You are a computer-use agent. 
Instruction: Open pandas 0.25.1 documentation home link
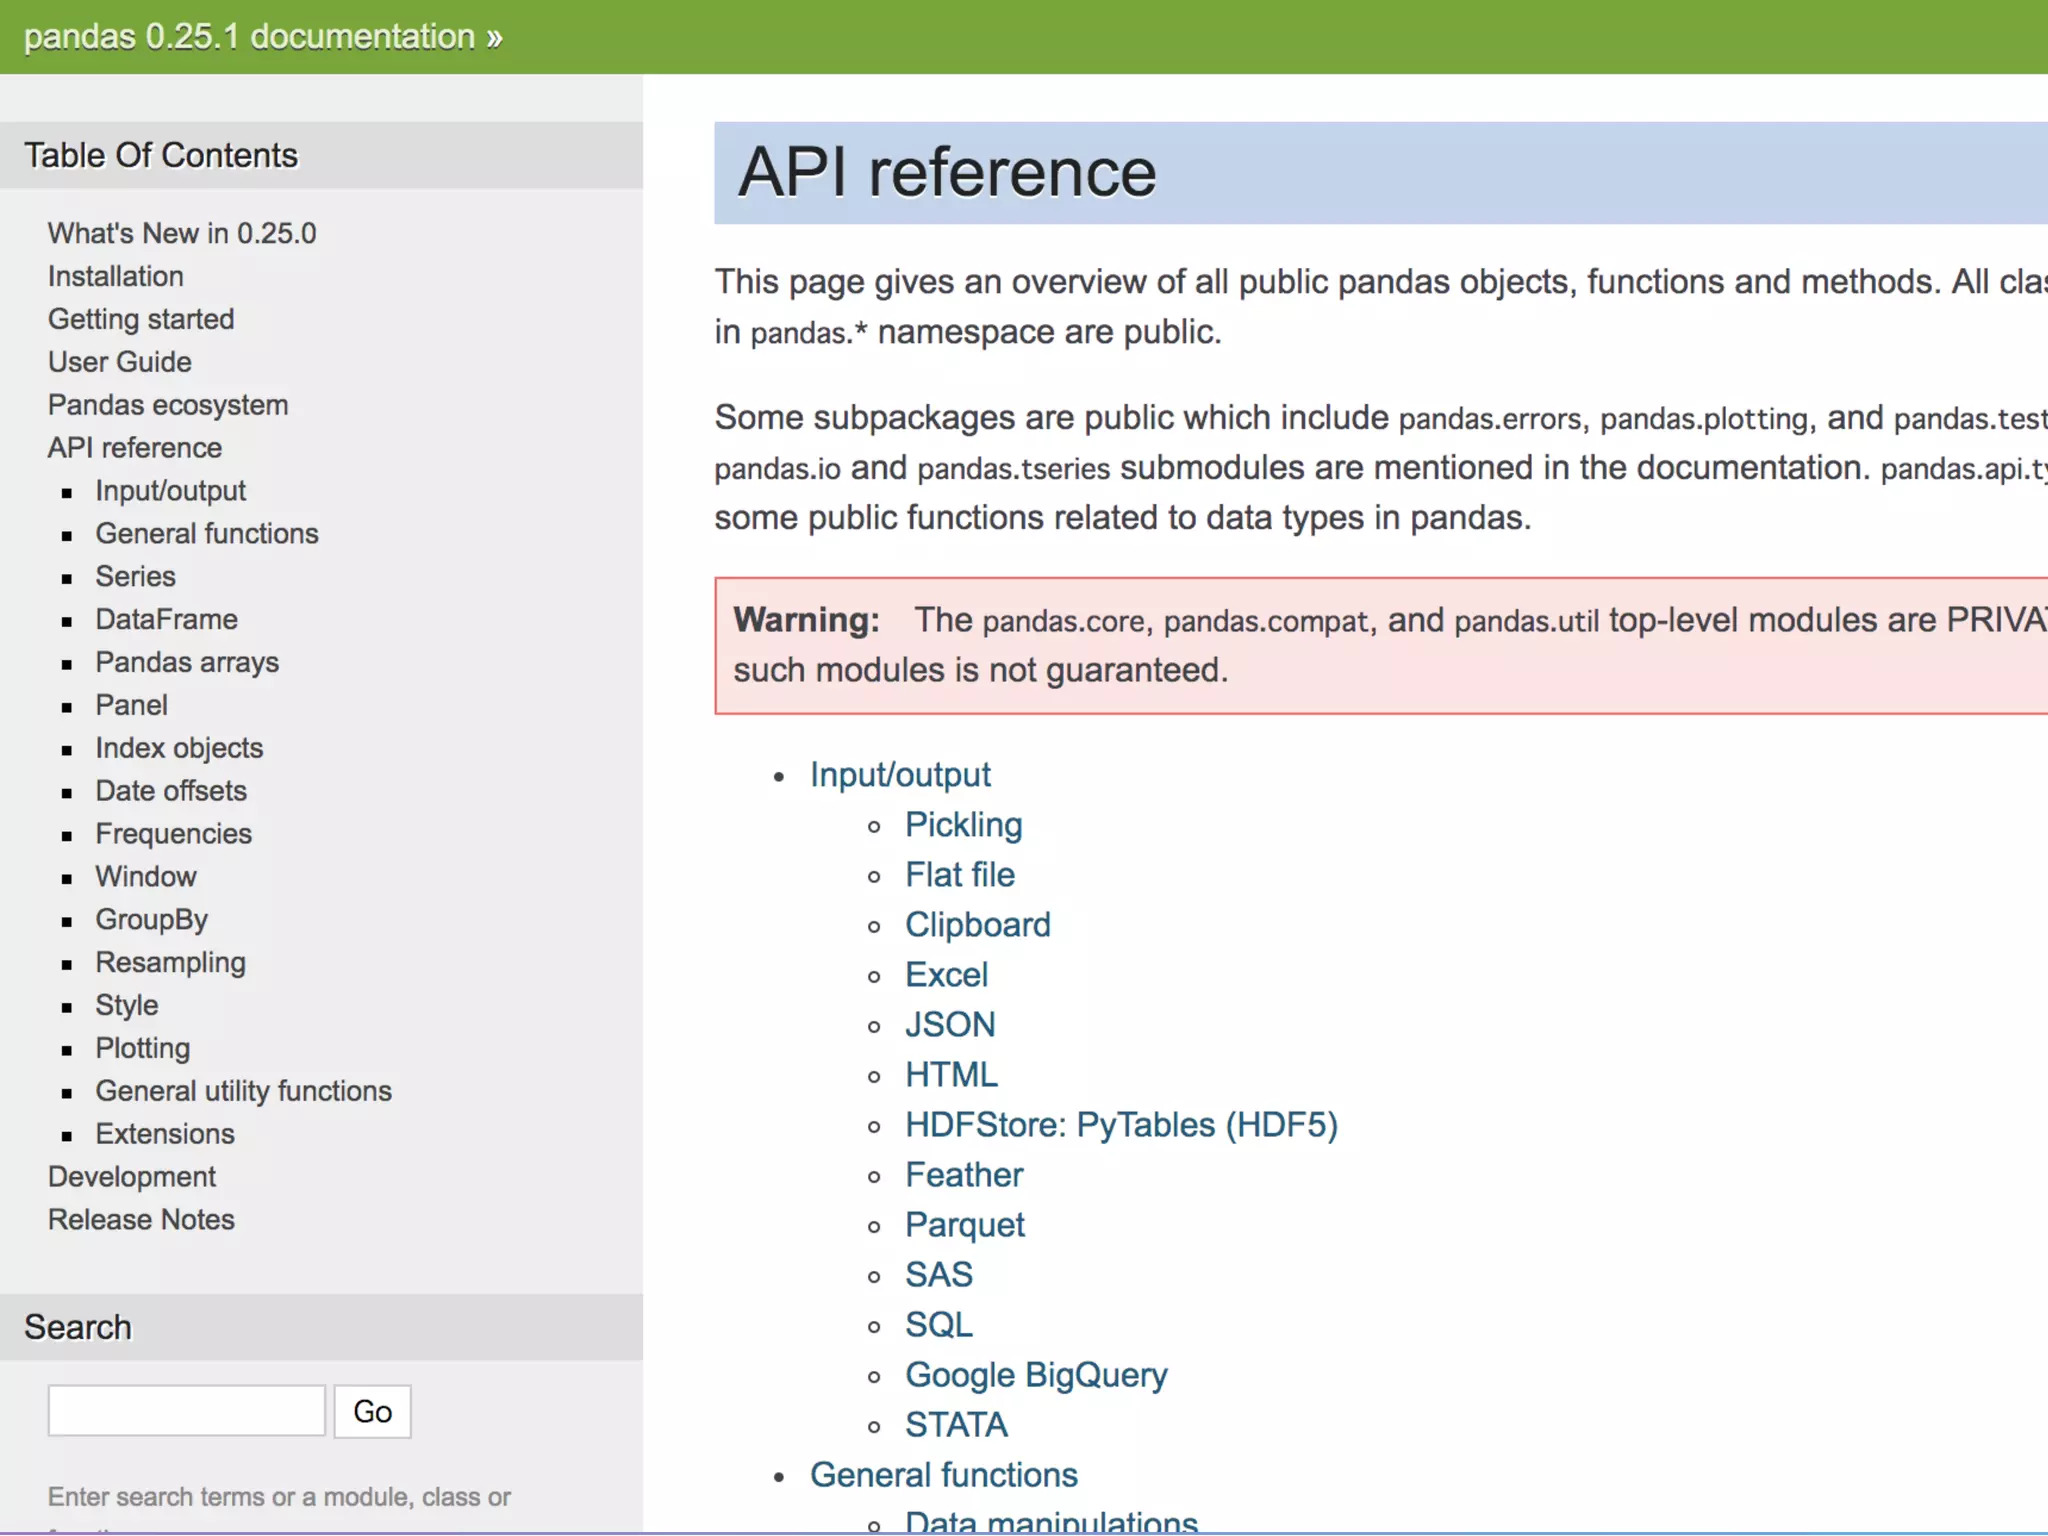[x=250, y=37]
